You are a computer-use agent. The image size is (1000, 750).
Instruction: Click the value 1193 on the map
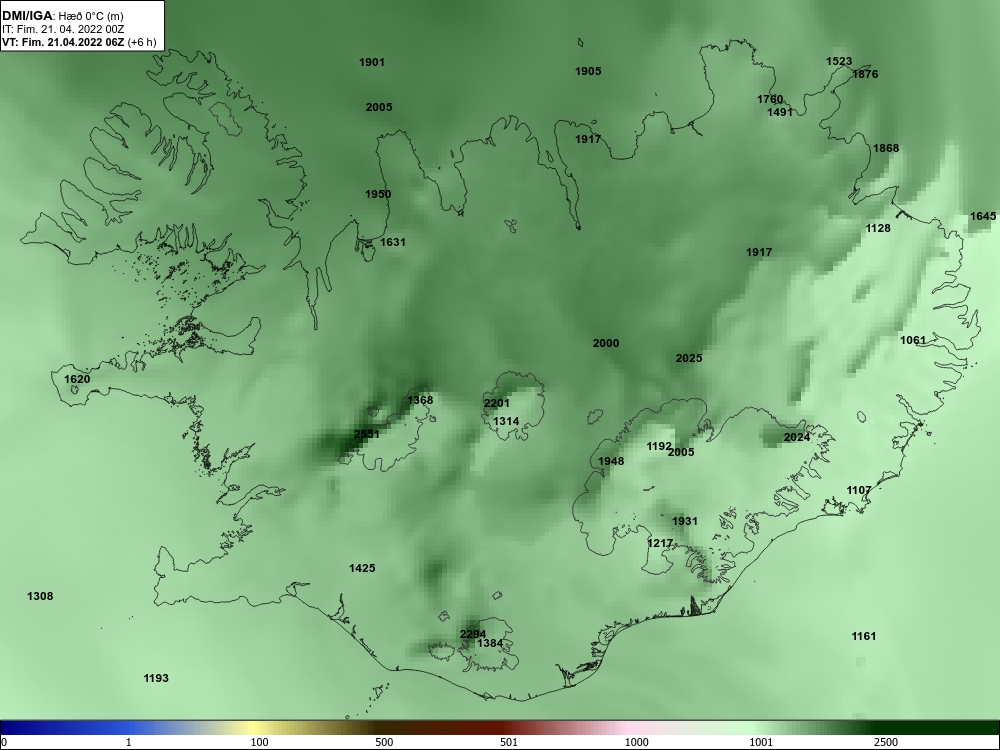[x=156, y=678]
